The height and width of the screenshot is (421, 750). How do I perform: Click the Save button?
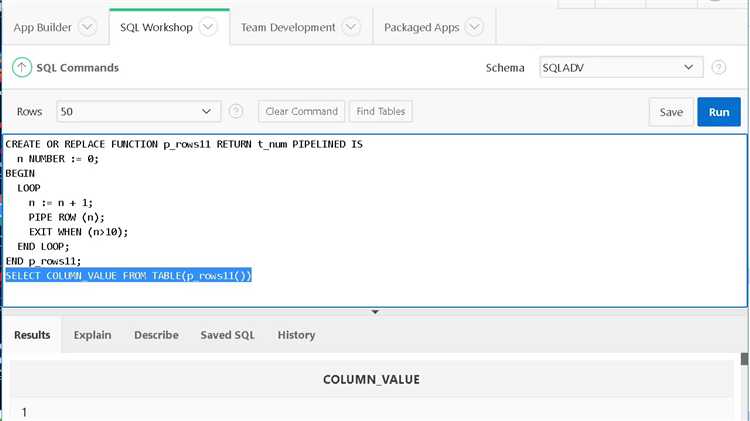pyautogui.click(x=671, y=112)
